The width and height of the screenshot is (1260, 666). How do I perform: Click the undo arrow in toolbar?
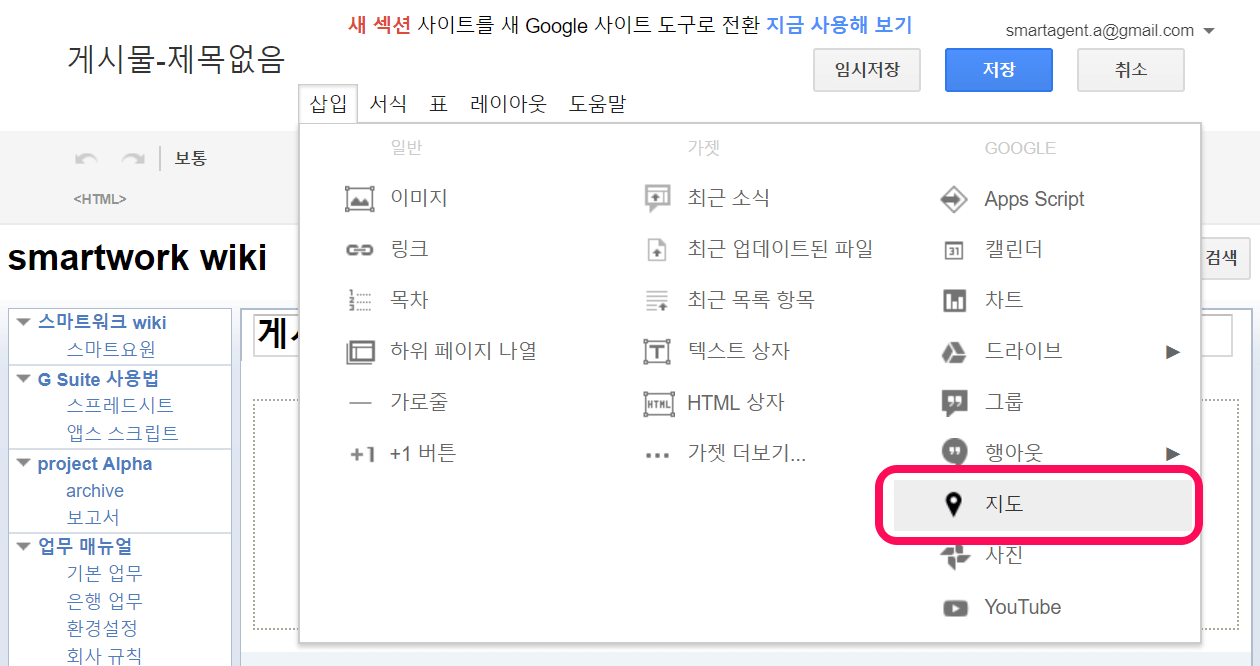(x=87, y=159)
